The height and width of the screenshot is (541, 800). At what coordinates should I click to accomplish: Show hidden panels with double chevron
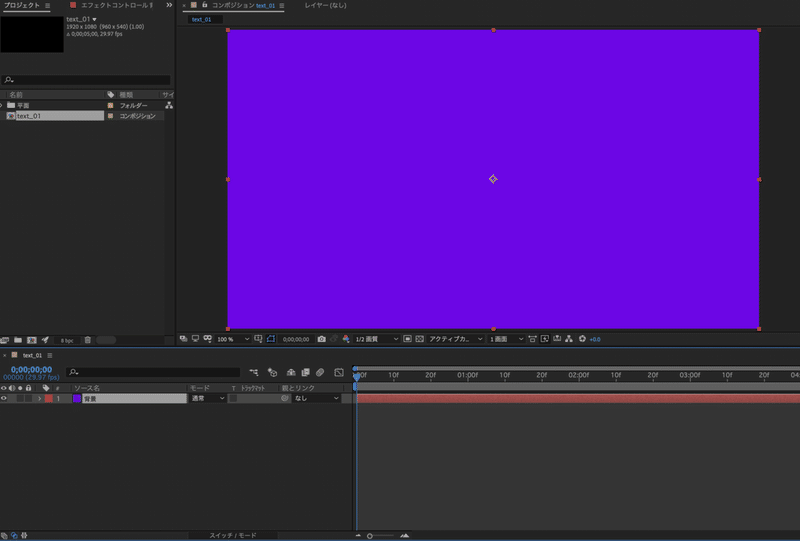[169, 5]
